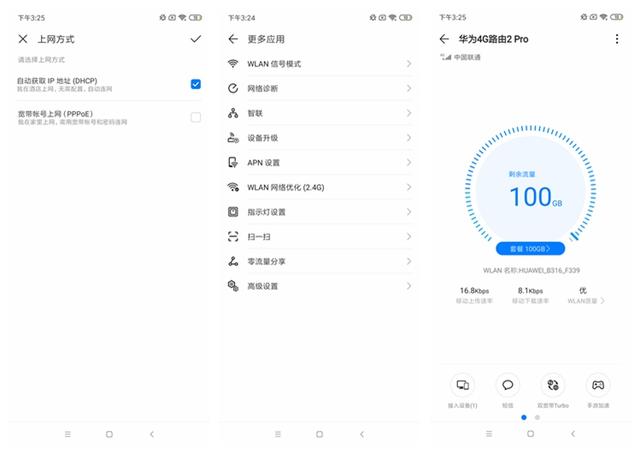Open the game acceleration gamepad icon
This screenshot has height=455, width=640.
coord(598,385)
